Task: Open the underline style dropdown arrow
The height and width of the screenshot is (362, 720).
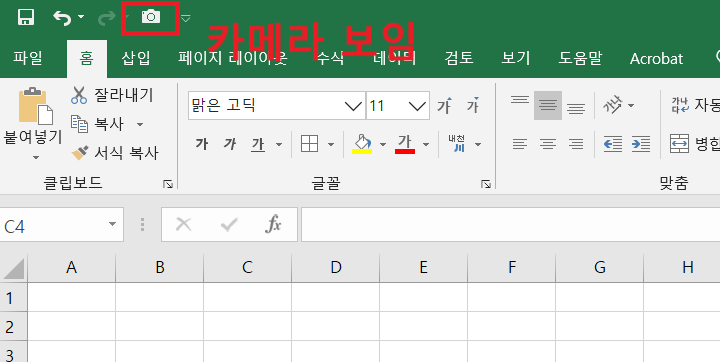Action: coord(279,145)
